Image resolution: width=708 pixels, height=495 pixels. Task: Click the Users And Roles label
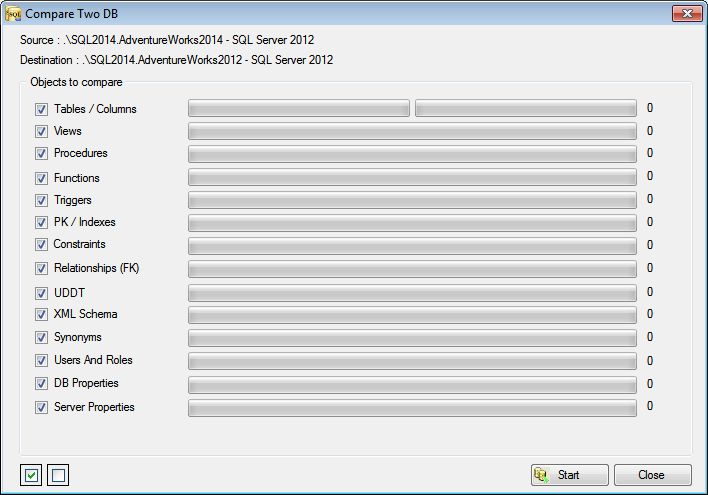(x=93, y=360)
